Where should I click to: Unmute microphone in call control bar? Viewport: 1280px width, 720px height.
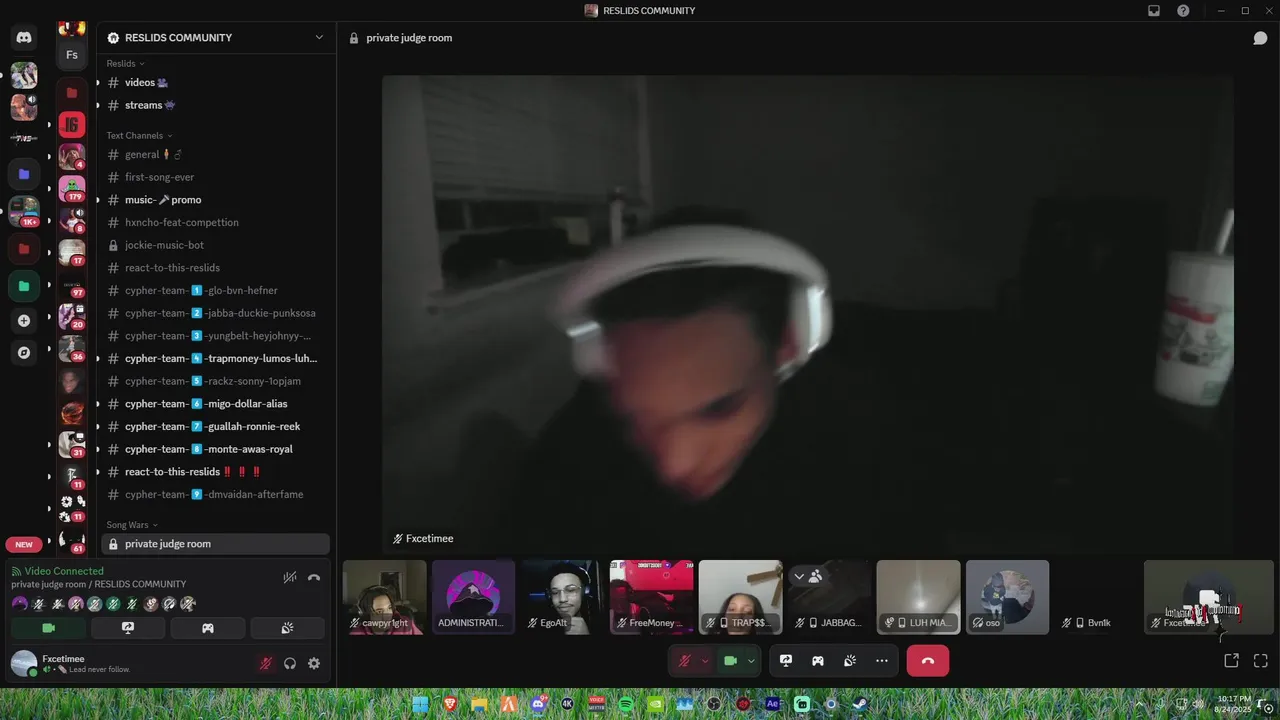[x=685, y=661]
